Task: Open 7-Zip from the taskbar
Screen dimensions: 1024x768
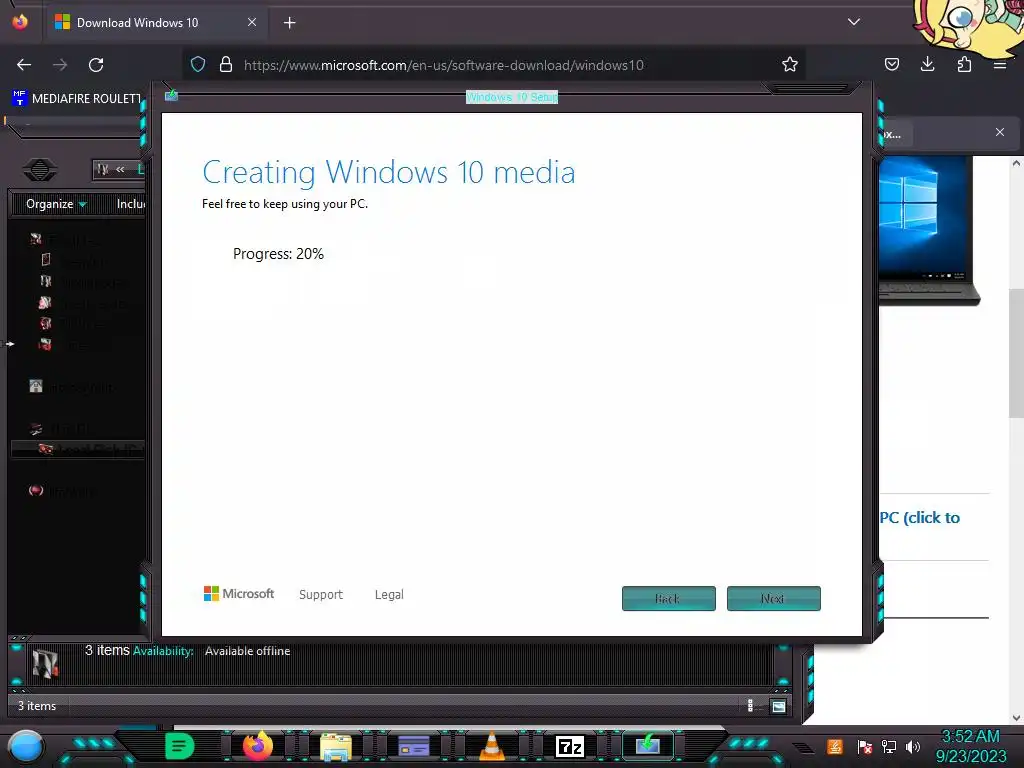Action: point(569,746)
